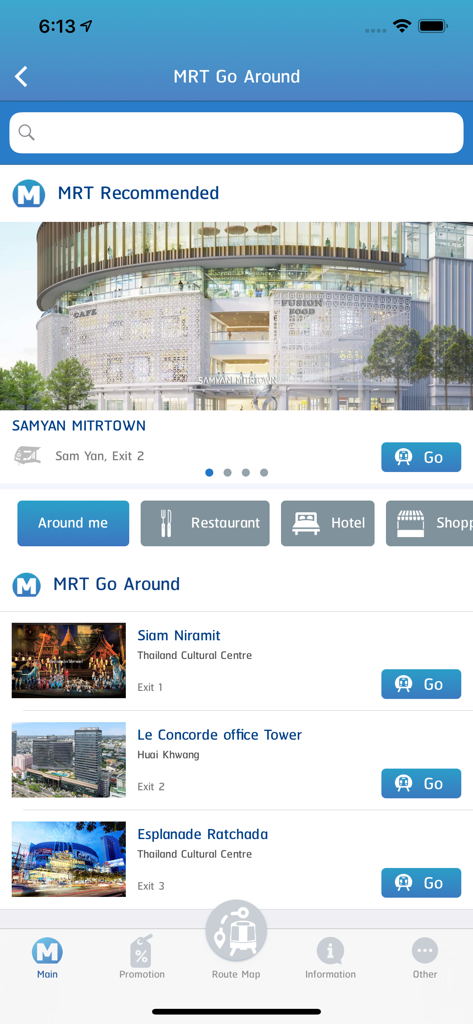Open the Samyan Mitrtown banner image

[236, 316]
